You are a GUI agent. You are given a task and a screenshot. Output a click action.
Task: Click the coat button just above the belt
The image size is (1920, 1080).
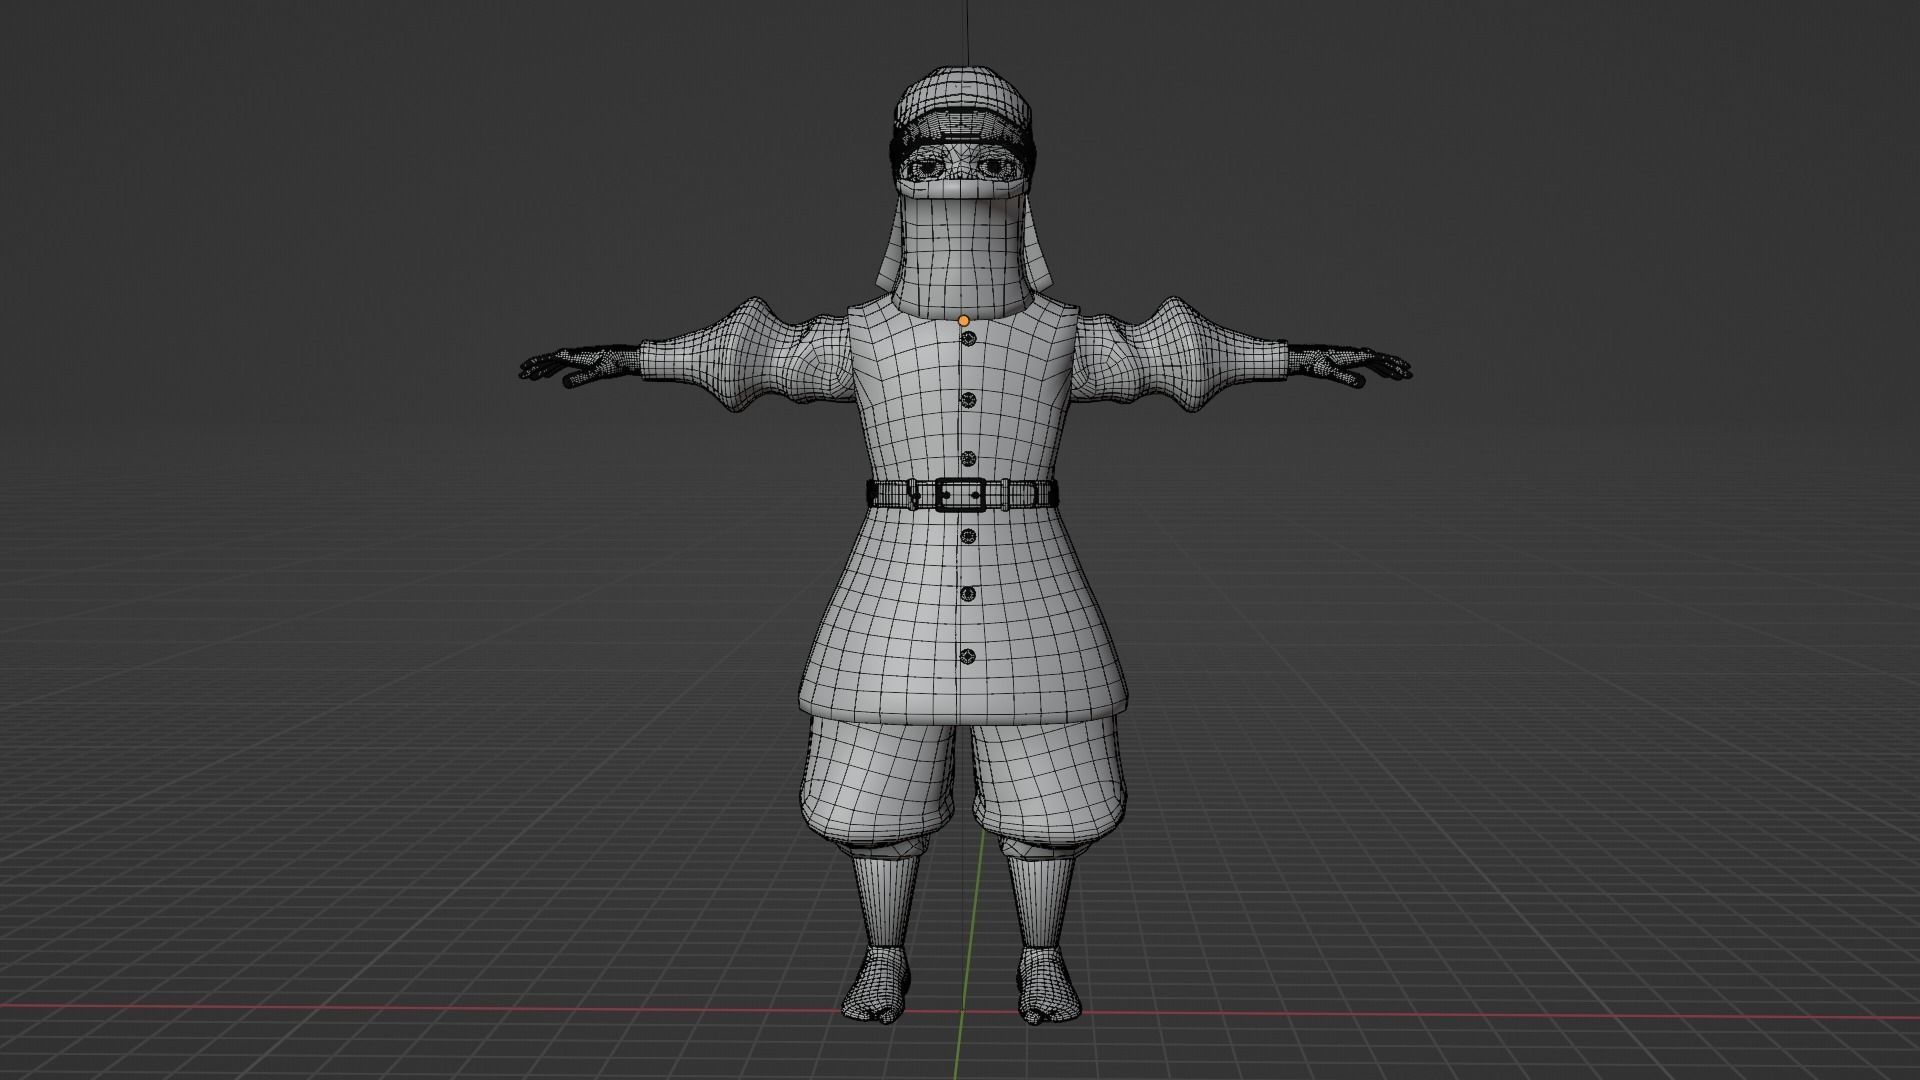pyautogui.click(x=967, y=459)
